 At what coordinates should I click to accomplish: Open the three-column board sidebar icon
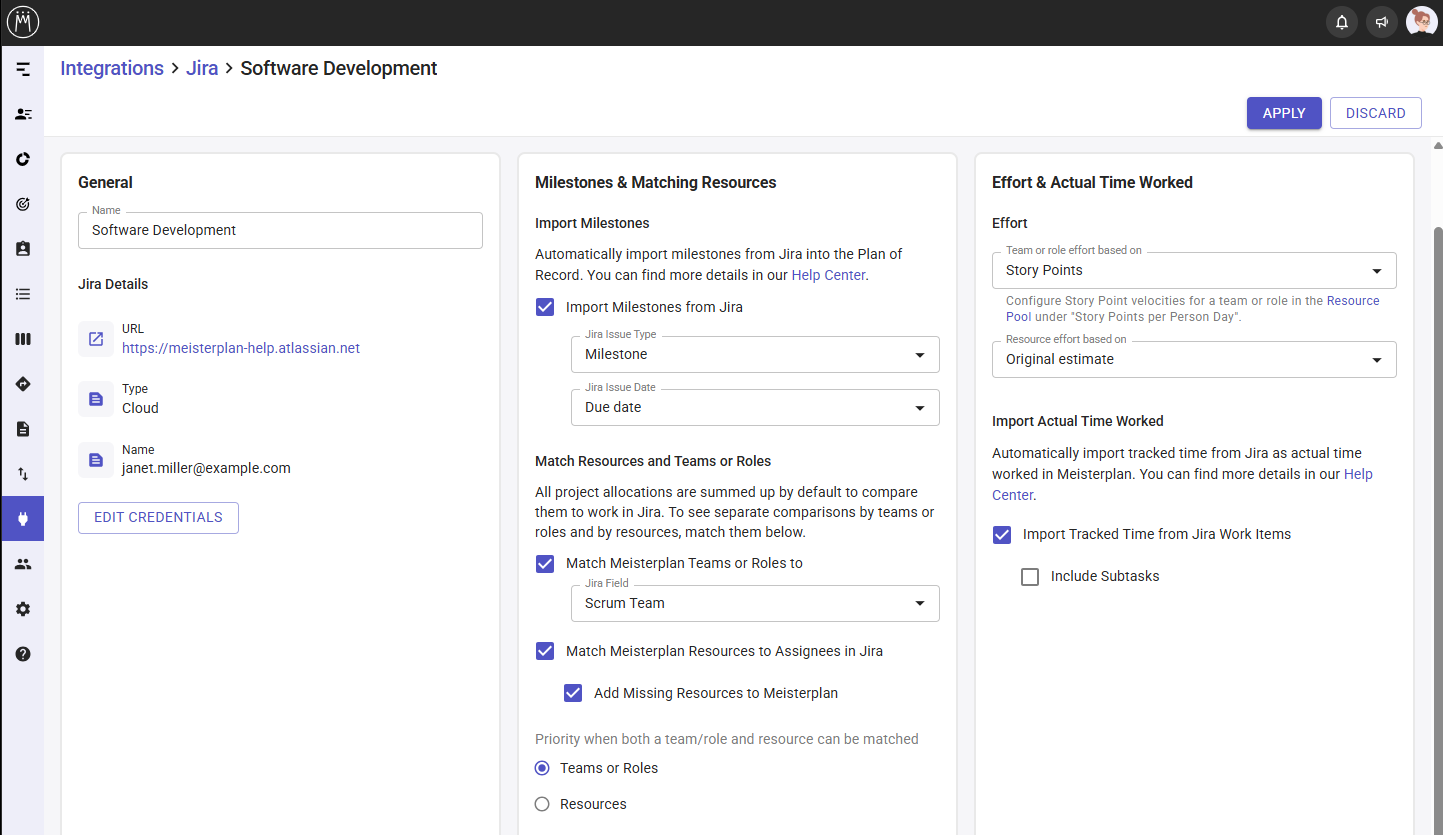23,339
